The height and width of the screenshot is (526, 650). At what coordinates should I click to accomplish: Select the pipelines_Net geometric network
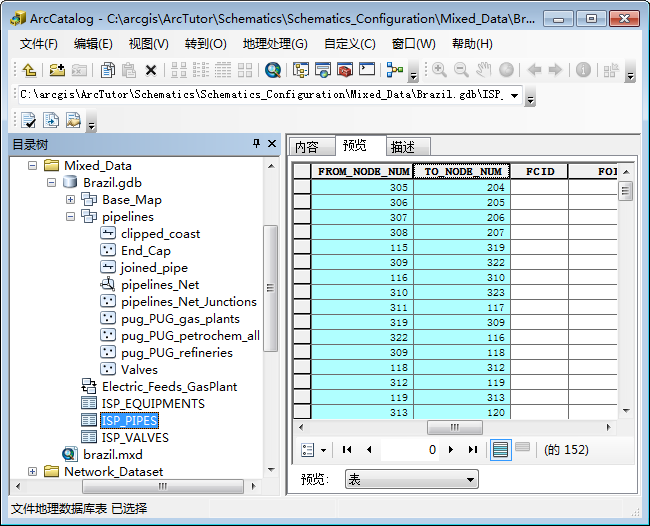point(160,285)
